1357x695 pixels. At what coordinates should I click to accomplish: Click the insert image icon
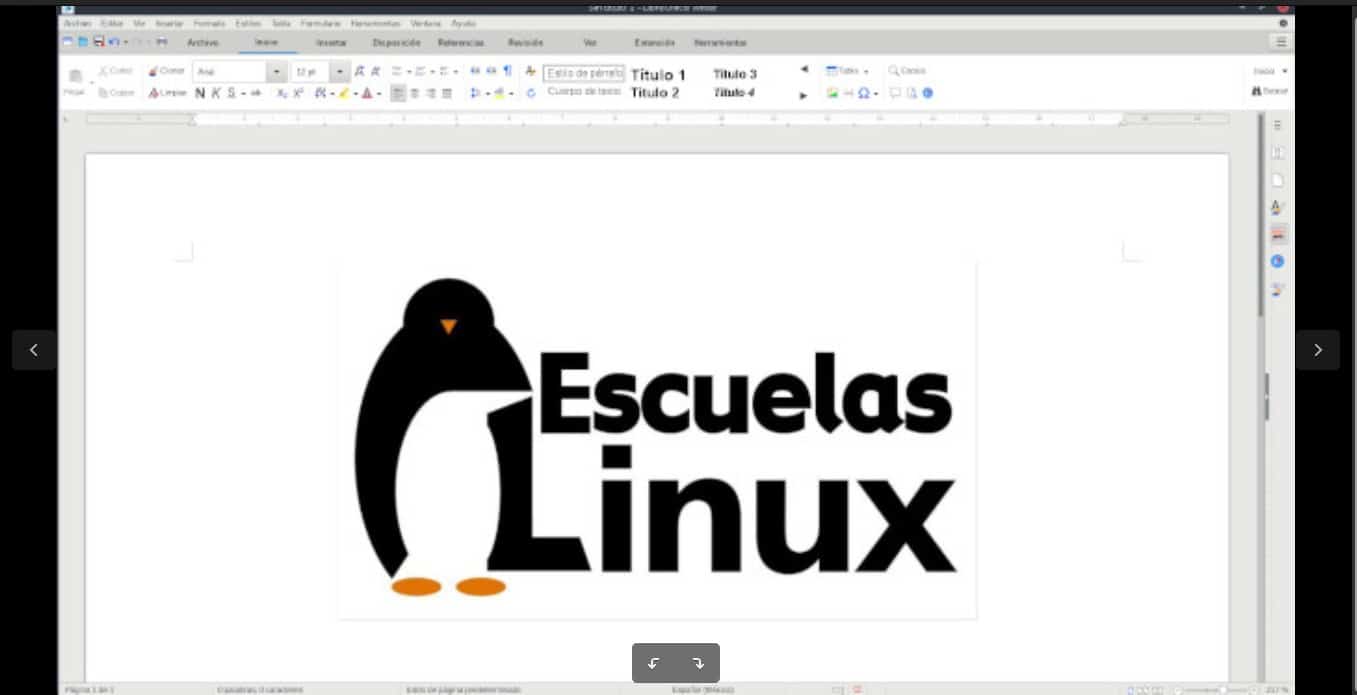tap(831, 93)
